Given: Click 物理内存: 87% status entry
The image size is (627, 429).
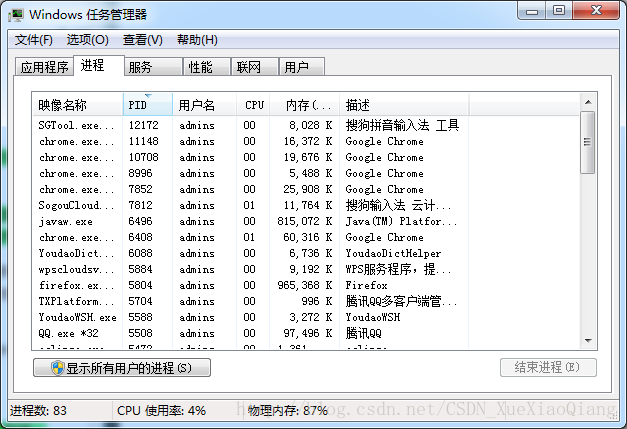Looking at the screenshot, I should (288, 411).
